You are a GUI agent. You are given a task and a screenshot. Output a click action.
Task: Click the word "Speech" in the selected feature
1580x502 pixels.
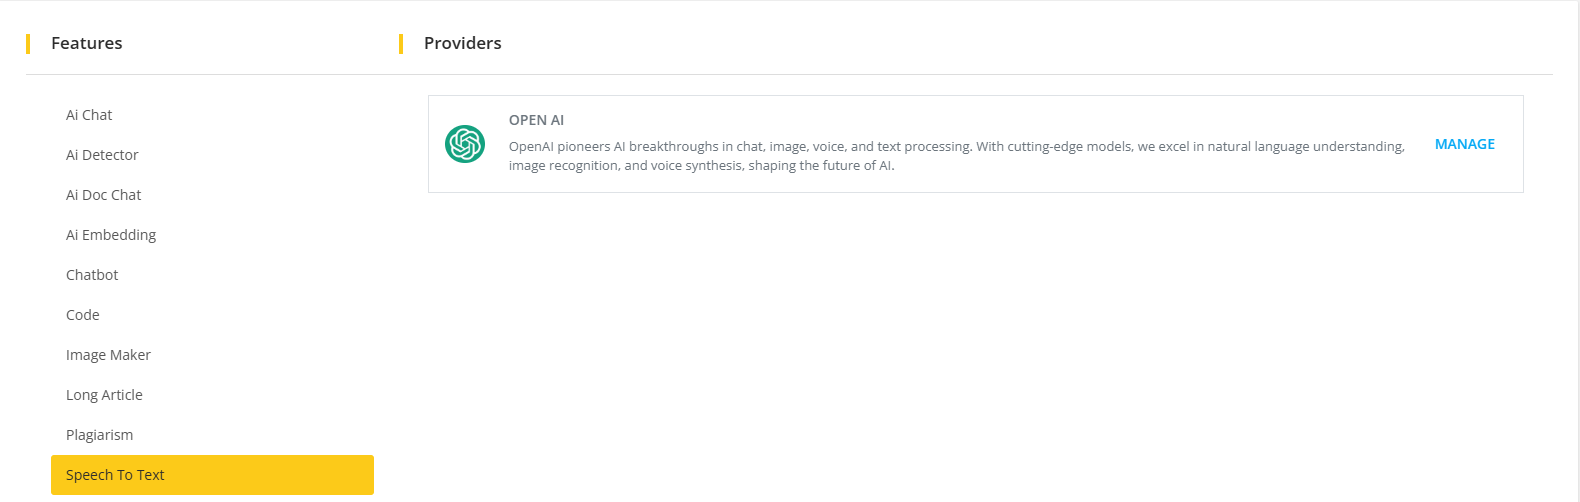point(89,475)
